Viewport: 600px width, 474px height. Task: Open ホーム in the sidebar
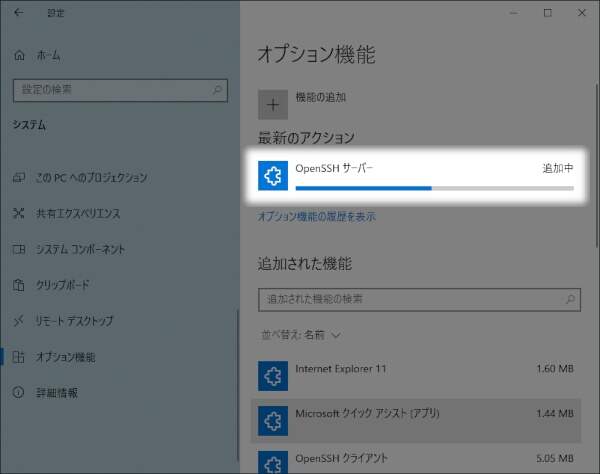pyautogui.click(x=48, y=56)
